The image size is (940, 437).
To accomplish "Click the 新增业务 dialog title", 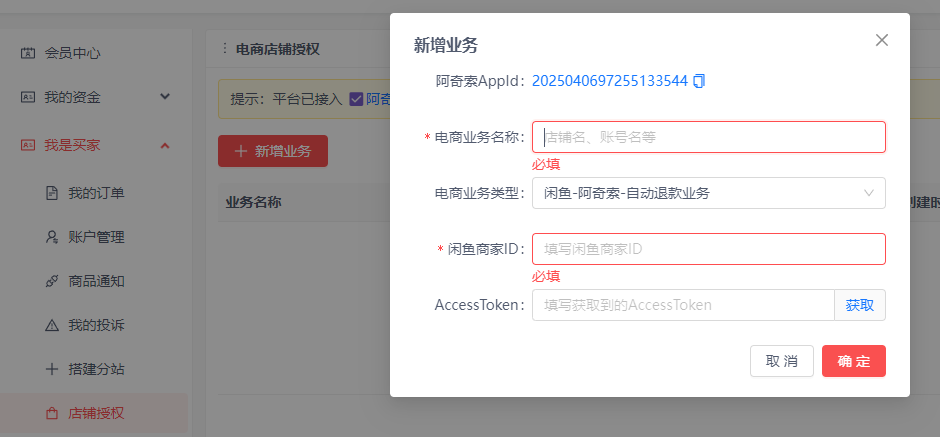I will pos(445,45).
